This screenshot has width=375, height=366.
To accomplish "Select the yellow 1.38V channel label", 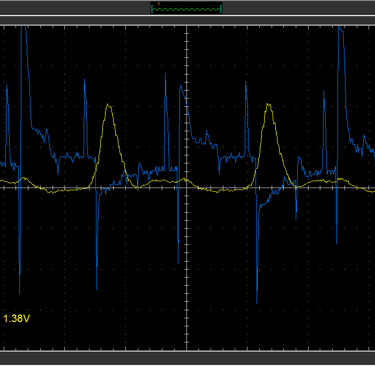I will pyautogui.click(x=17, y=318).
